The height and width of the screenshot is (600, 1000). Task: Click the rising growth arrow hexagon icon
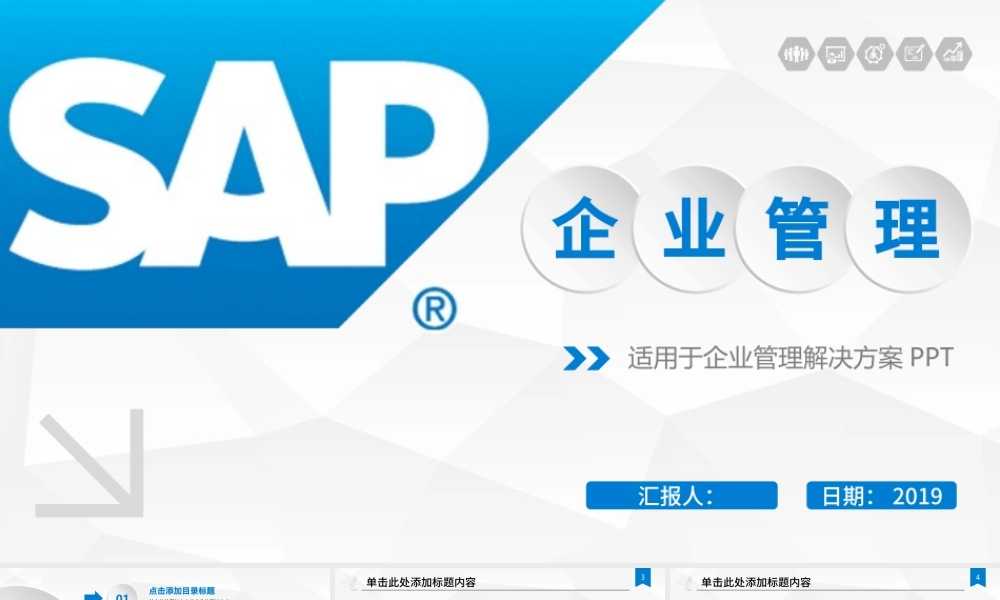pos(953,54)
